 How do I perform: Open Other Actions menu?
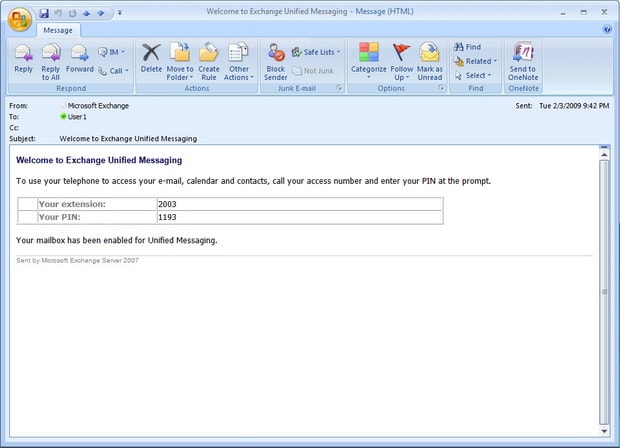pos(239,62)
